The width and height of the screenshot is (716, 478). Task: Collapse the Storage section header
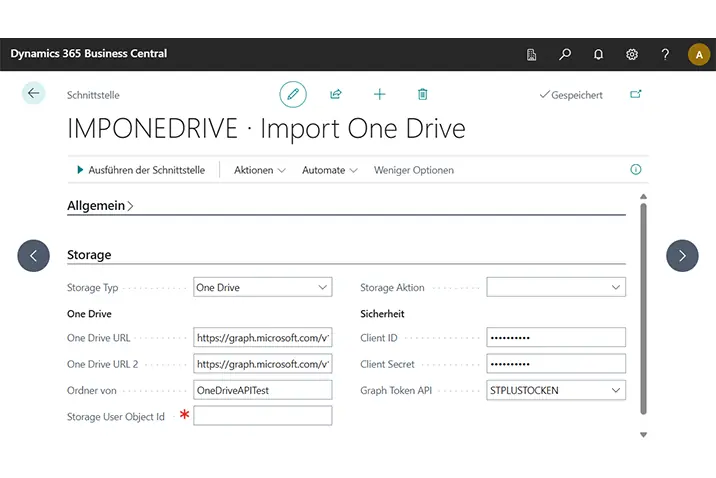click(89, 255)
